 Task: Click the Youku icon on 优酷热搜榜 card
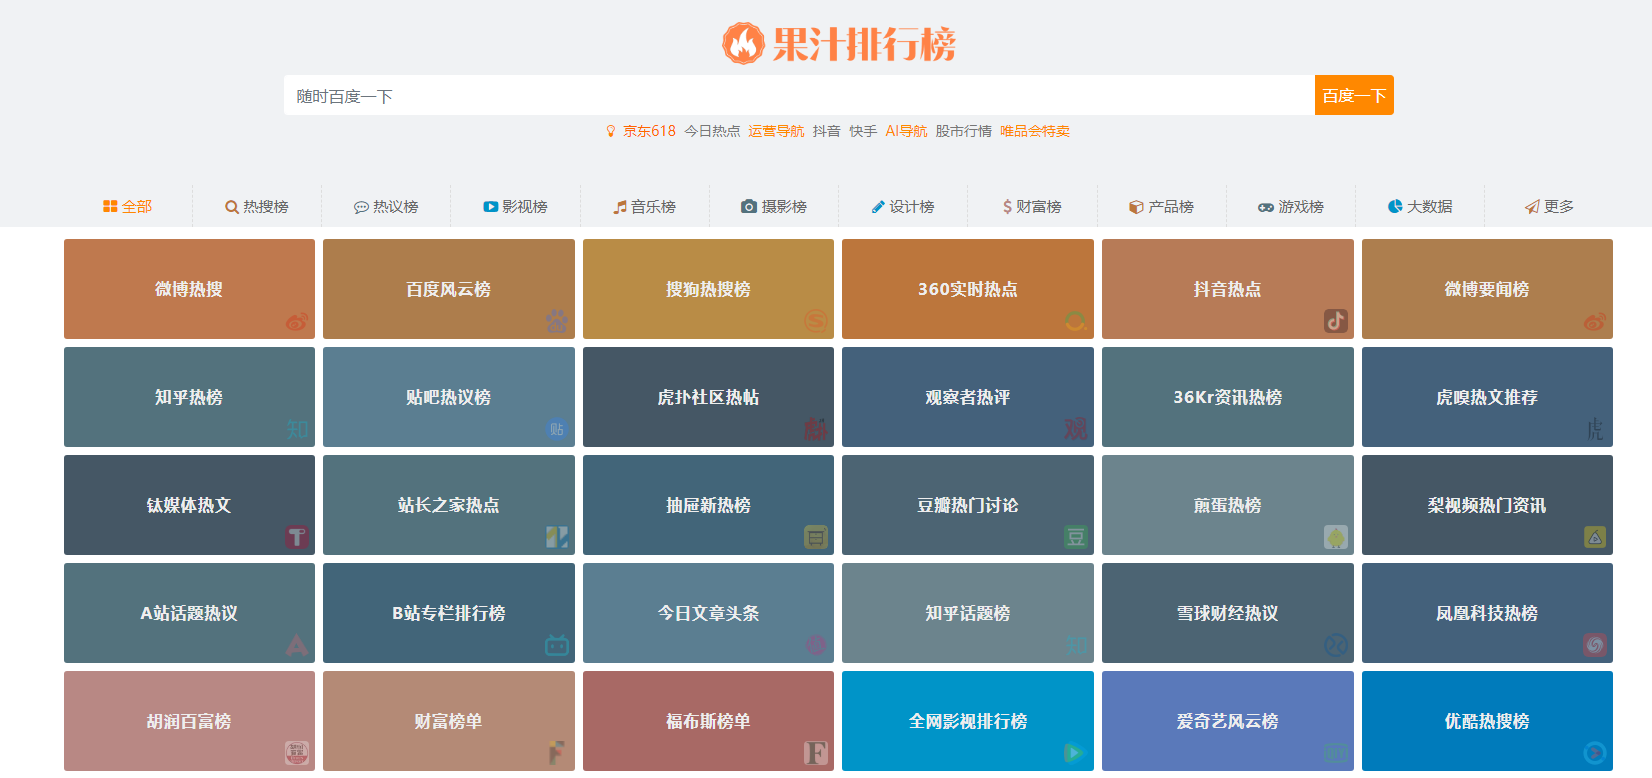click(1595, 753)
